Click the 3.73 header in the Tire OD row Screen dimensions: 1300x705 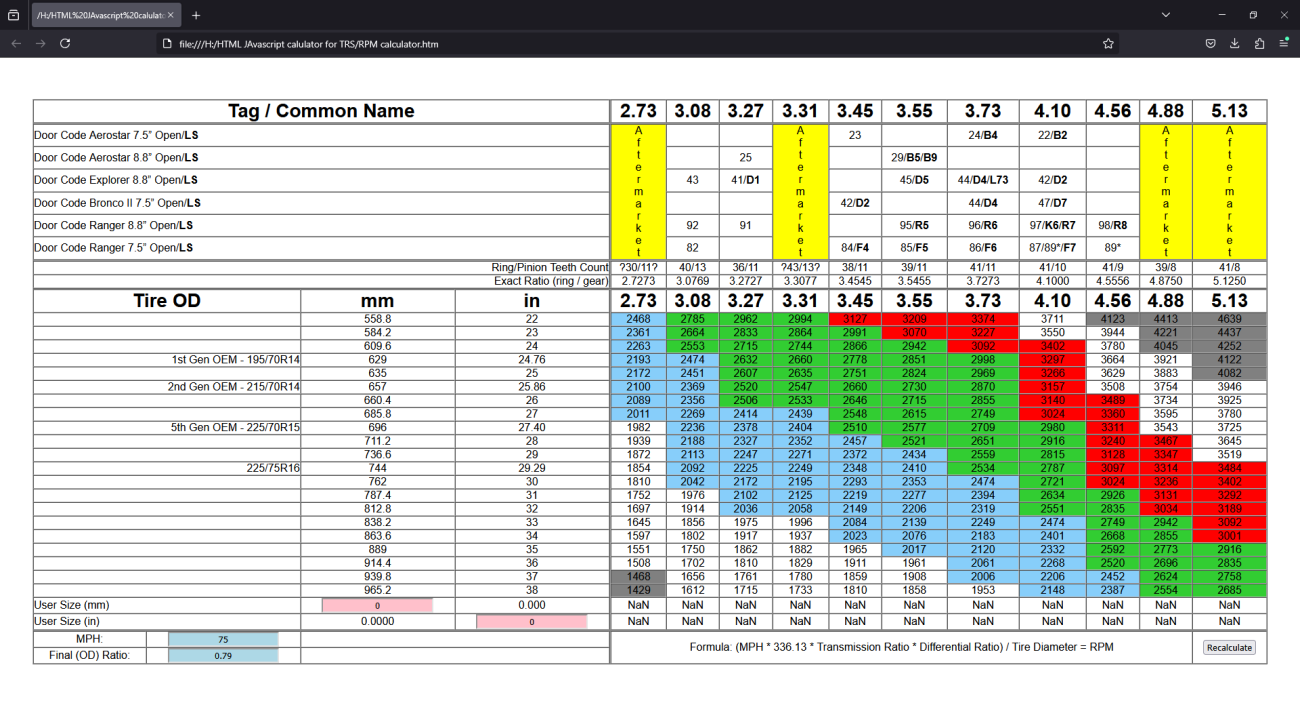983,301
